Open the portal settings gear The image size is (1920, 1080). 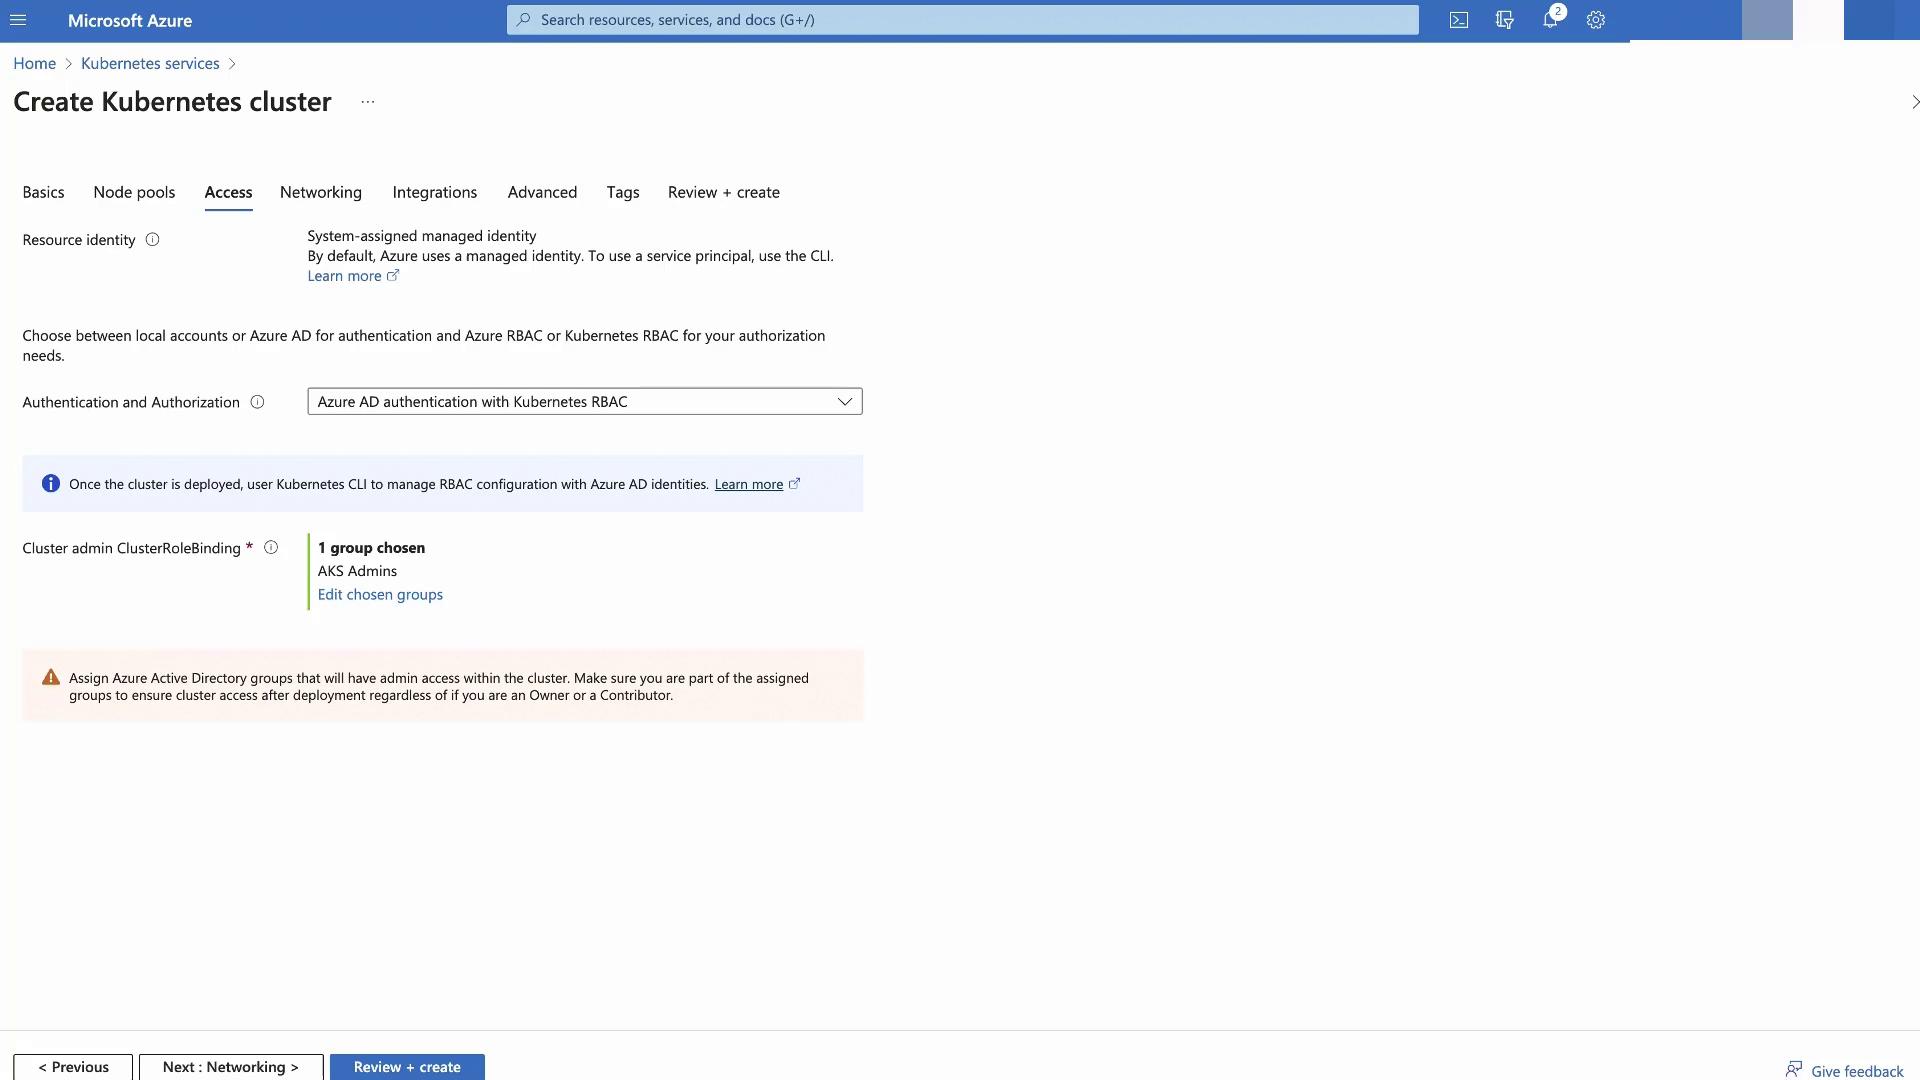(x=1596, y=20)
